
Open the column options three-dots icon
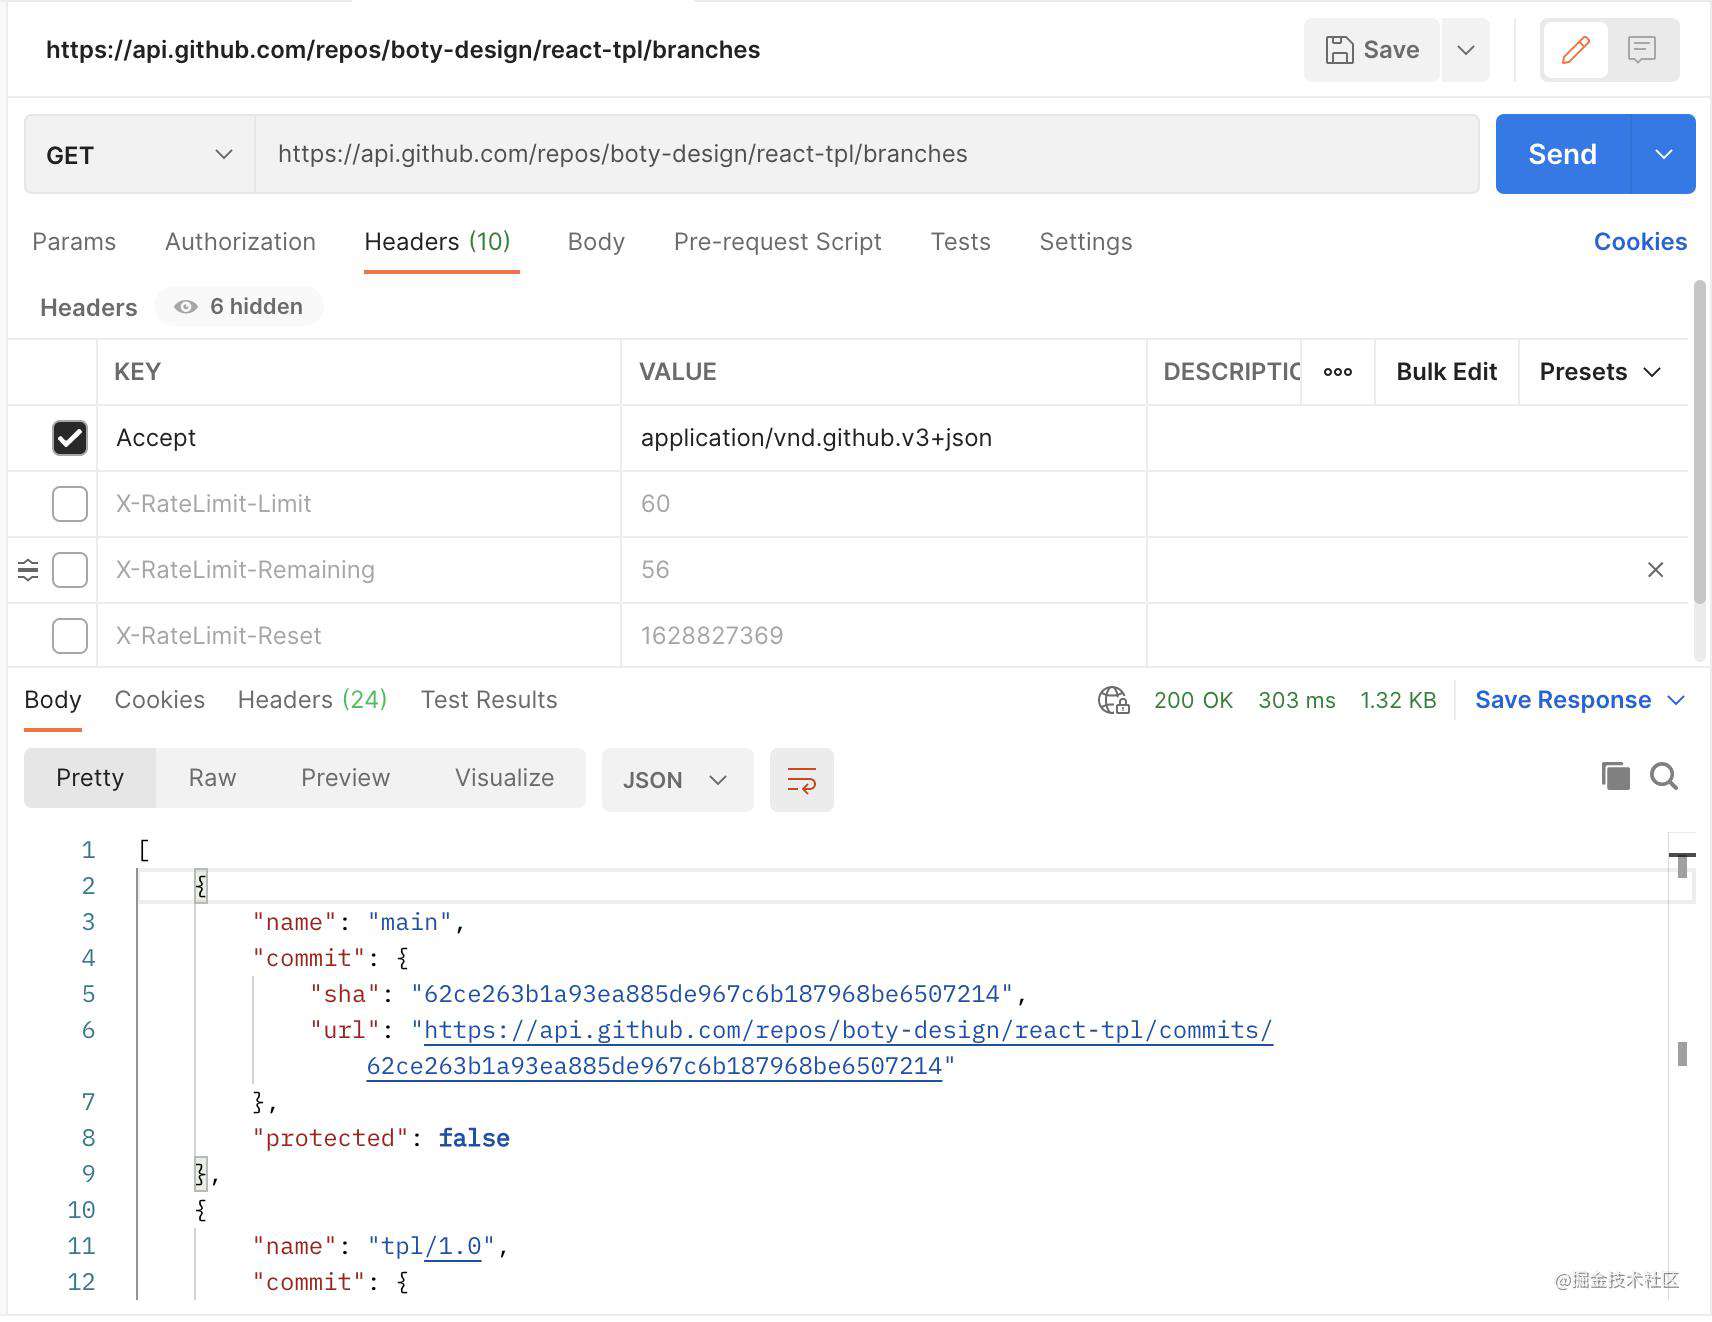(1338, 372)
